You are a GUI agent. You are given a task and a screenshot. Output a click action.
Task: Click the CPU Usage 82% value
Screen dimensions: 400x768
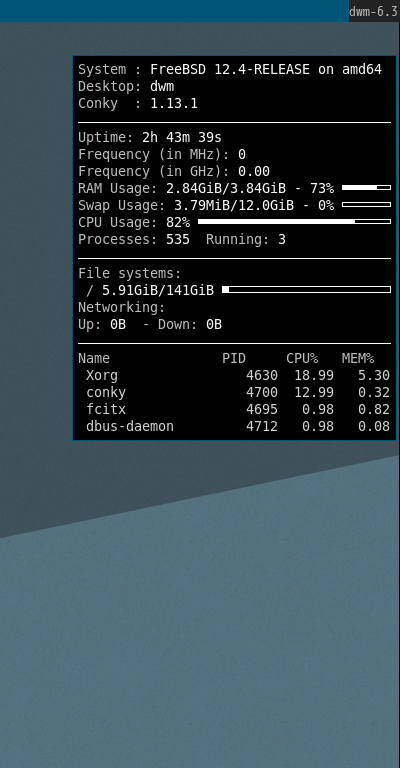coord(178,223)
